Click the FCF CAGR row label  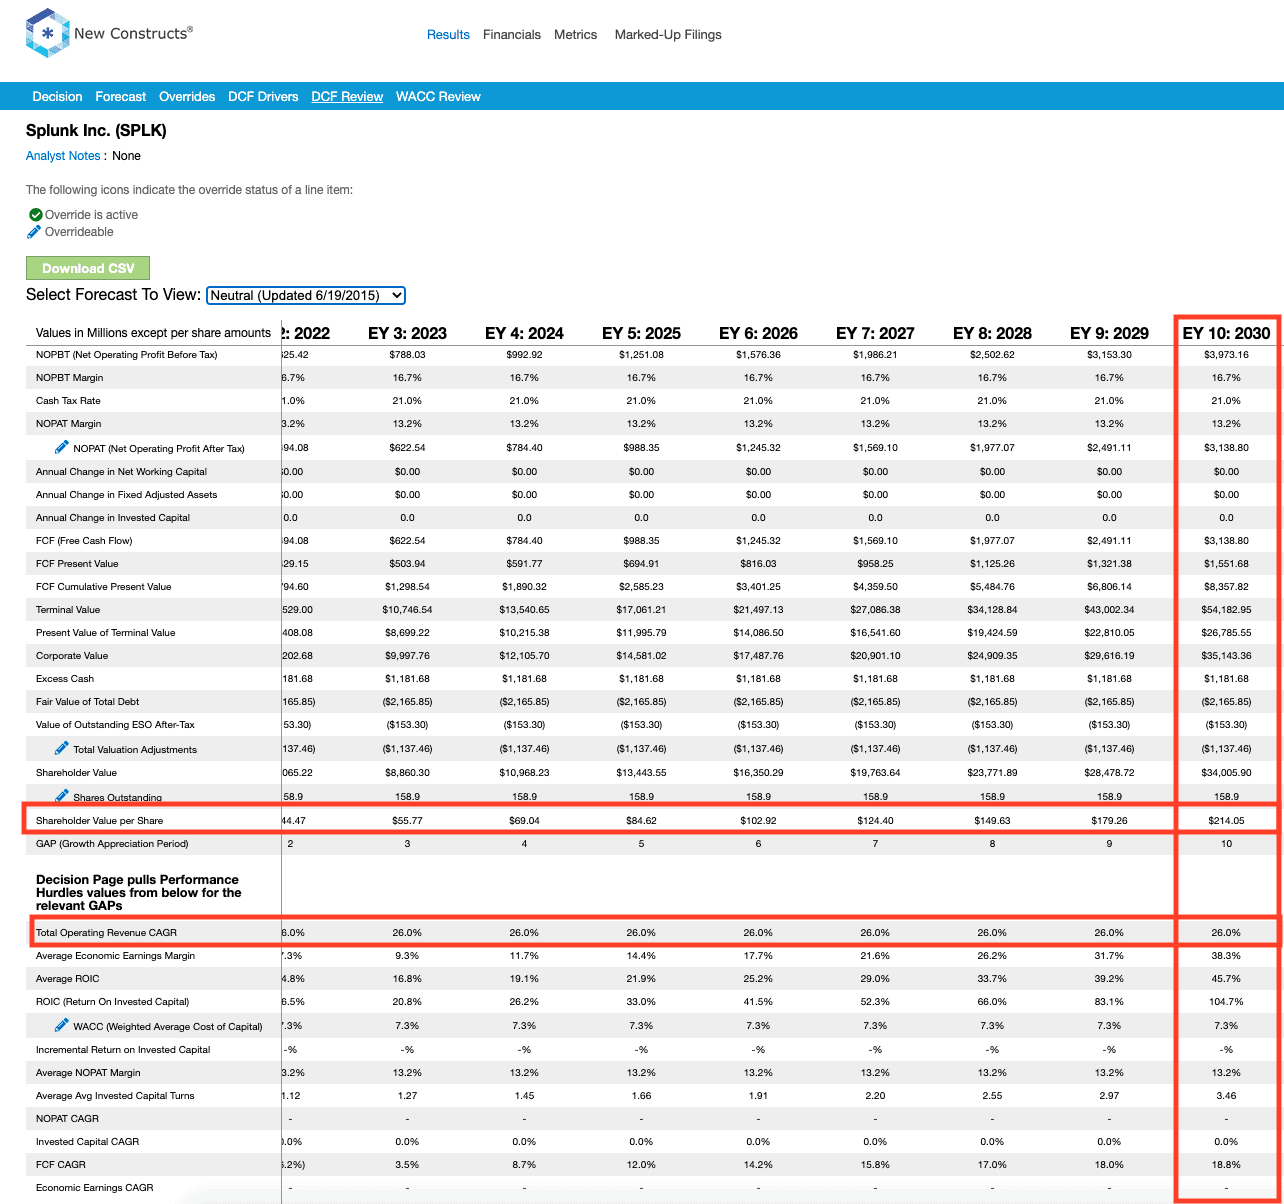pos(61,1165)
